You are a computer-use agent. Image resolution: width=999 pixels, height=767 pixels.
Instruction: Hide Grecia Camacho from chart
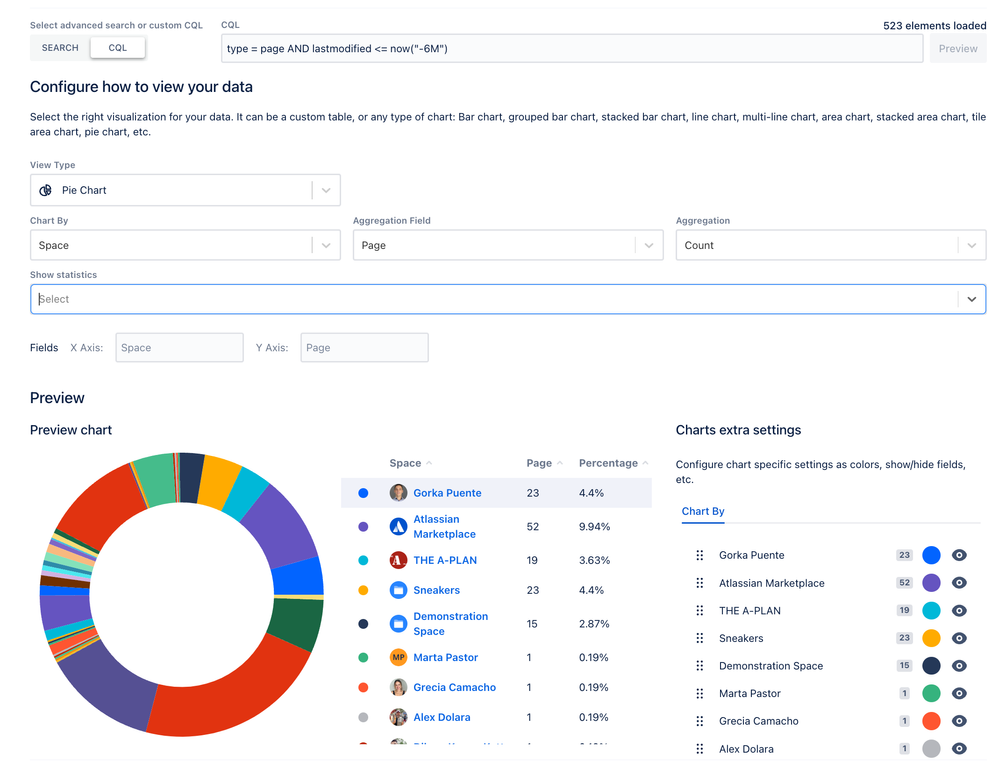(x=959, y=720)
